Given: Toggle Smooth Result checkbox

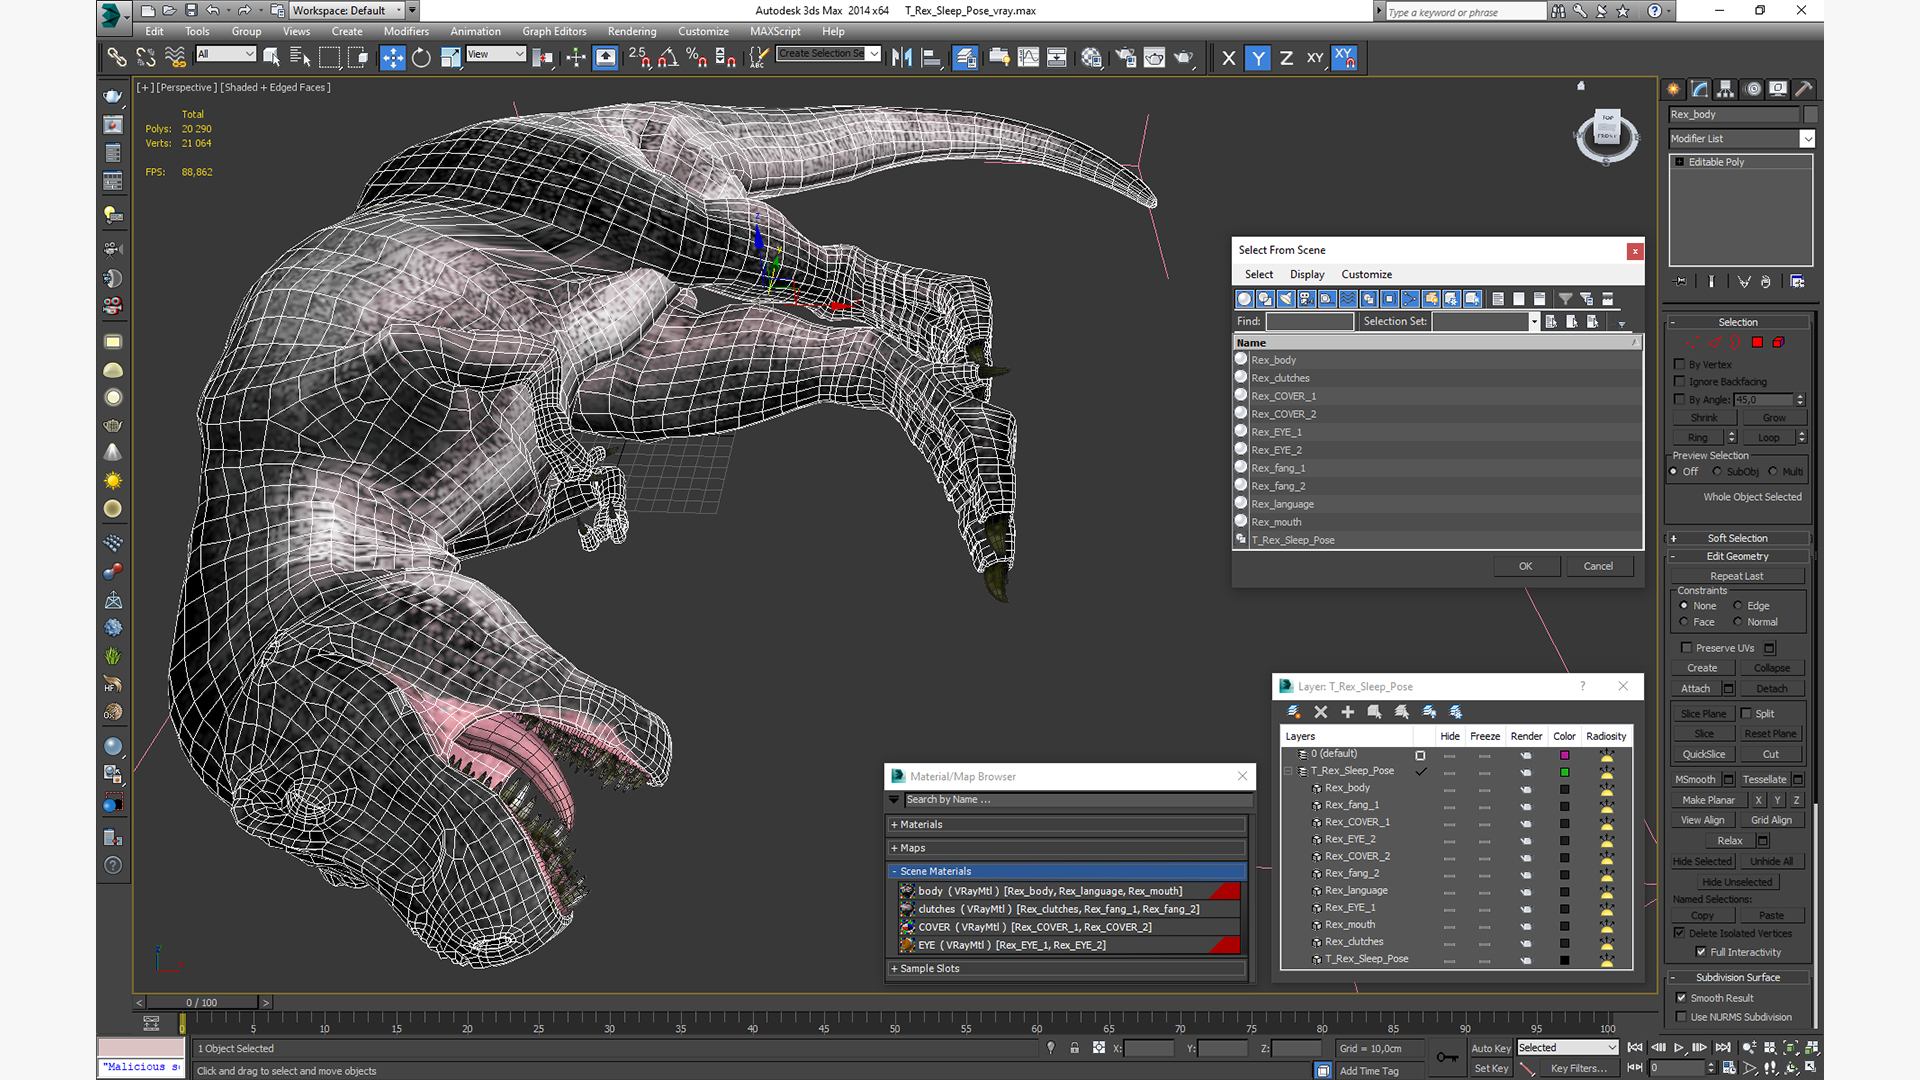Looking at the screenshot, I should (x=1681, y=998).
